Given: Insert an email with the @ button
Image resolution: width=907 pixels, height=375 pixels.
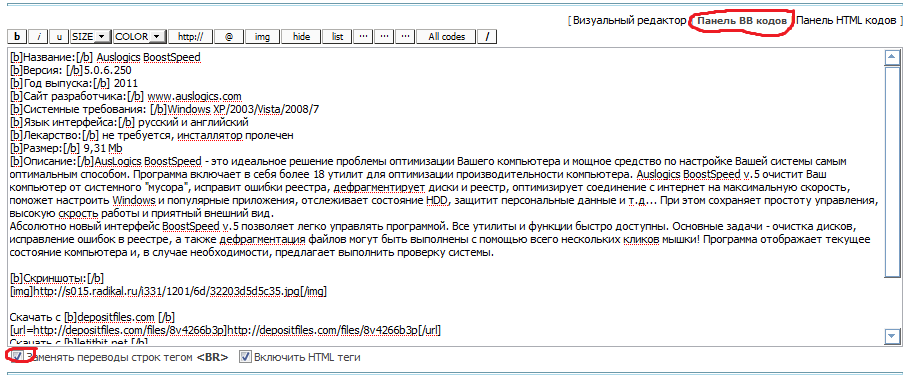Looking at the screenshot, I should tap(229, 36).
